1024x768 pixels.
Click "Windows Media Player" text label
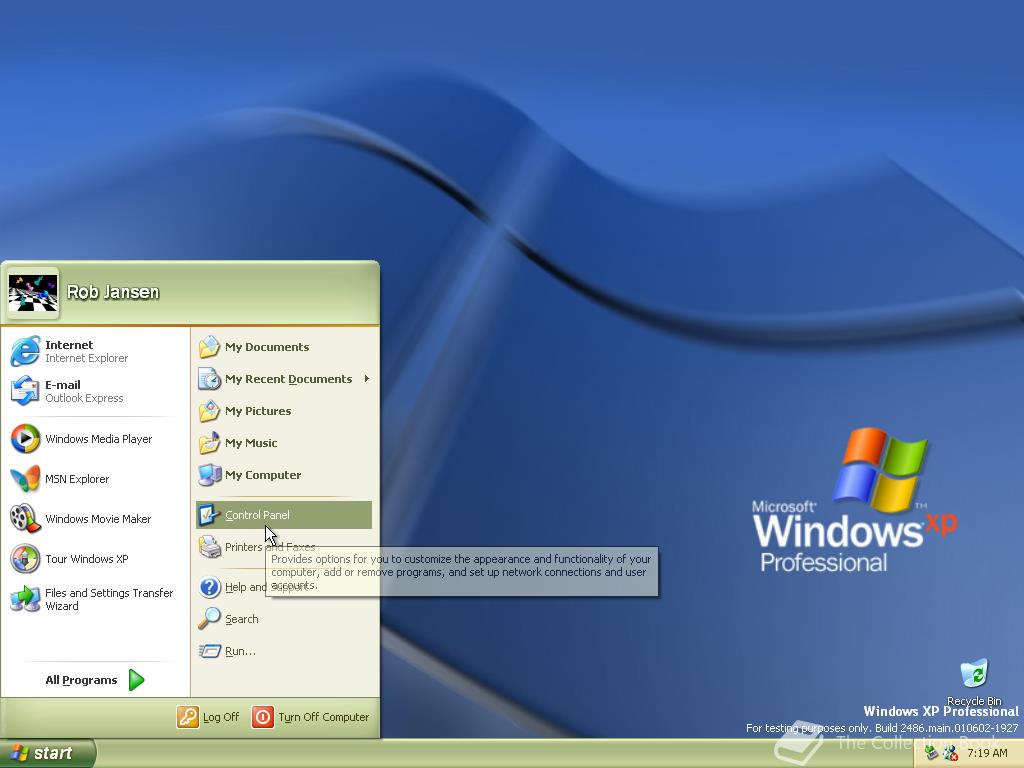point(99,439)
